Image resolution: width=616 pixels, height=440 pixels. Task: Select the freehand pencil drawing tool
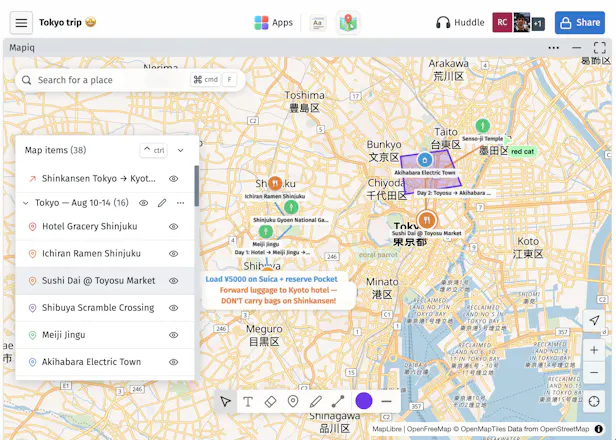pos(315,402)
